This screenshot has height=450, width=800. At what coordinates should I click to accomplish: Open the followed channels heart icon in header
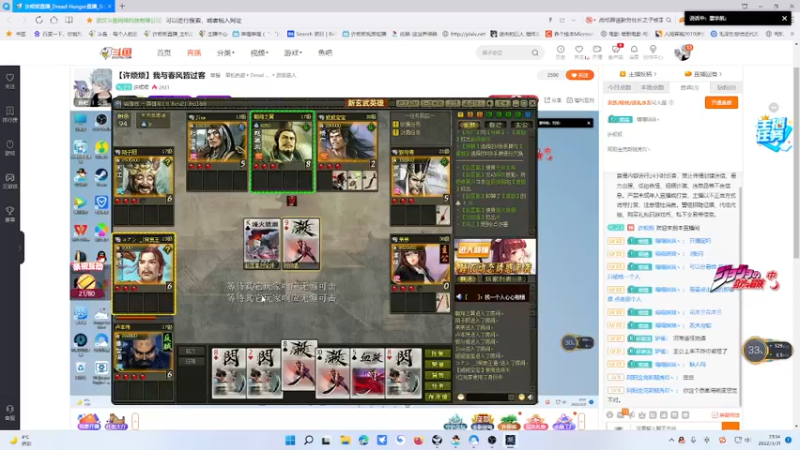(x=579, y=51)
